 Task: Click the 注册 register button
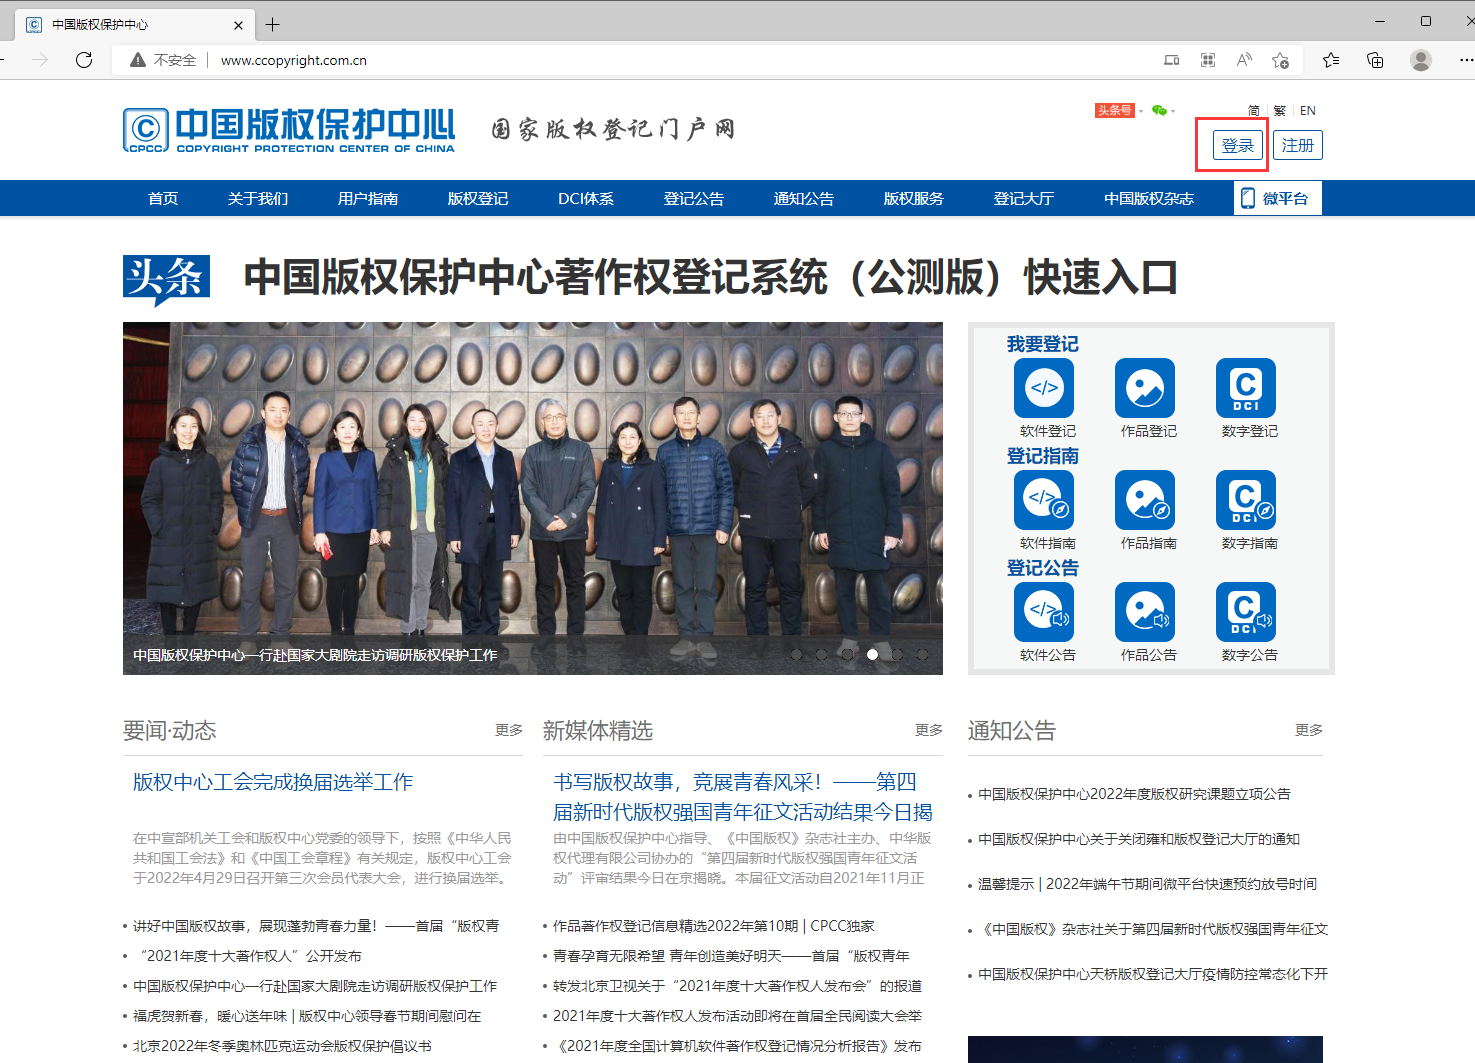click(x=1297, y=145)
